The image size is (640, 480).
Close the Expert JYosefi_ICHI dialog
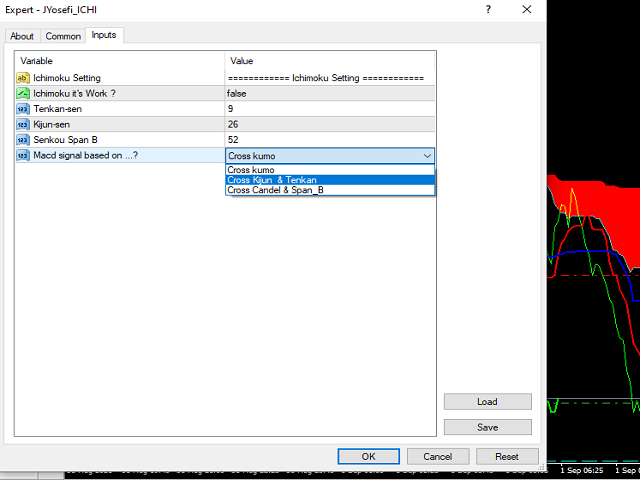527,9
